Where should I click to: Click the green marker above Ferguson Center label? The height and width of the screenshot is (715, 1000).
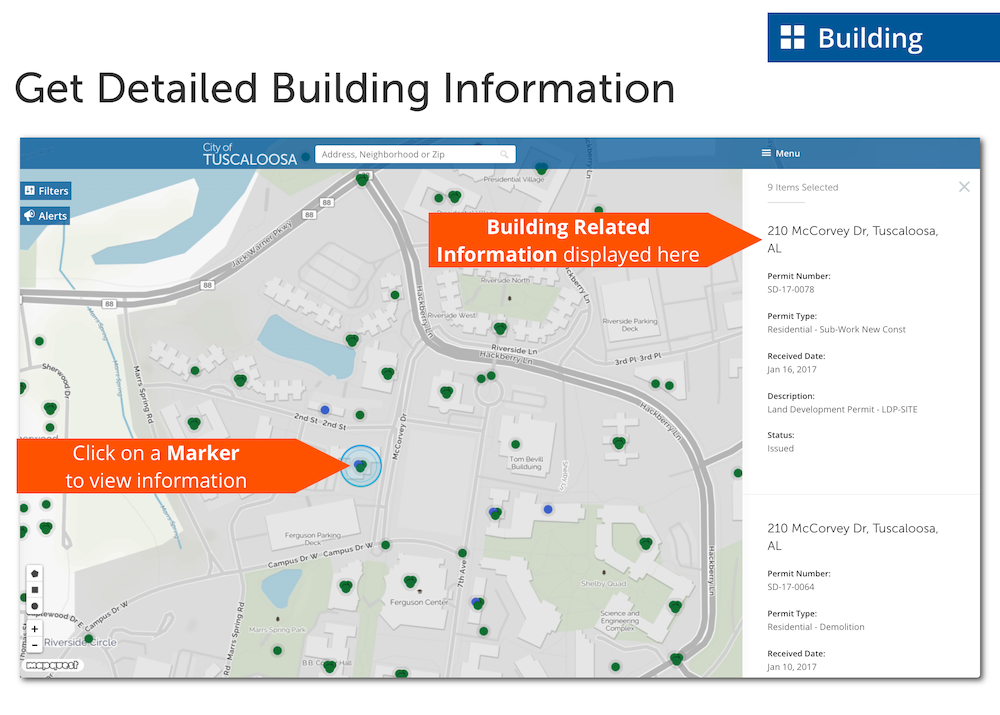(411, 581)
